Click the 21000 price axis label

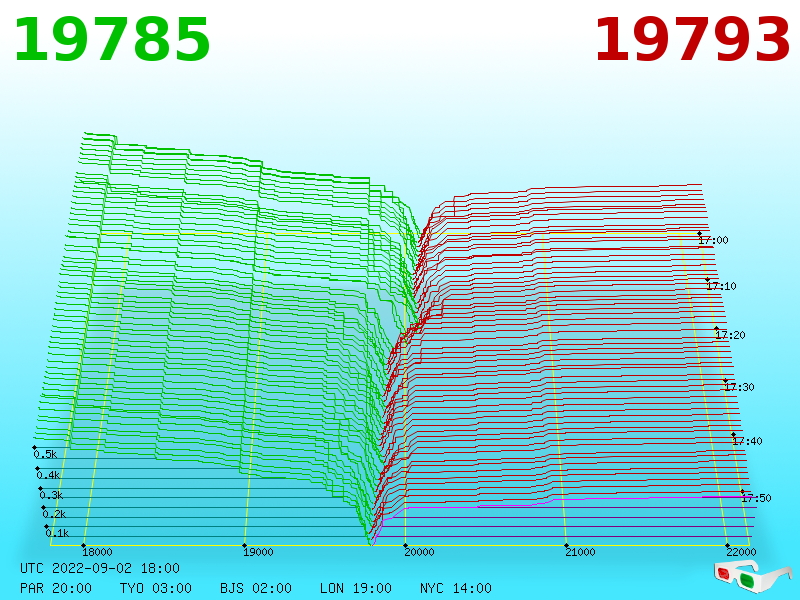(580, 552)
